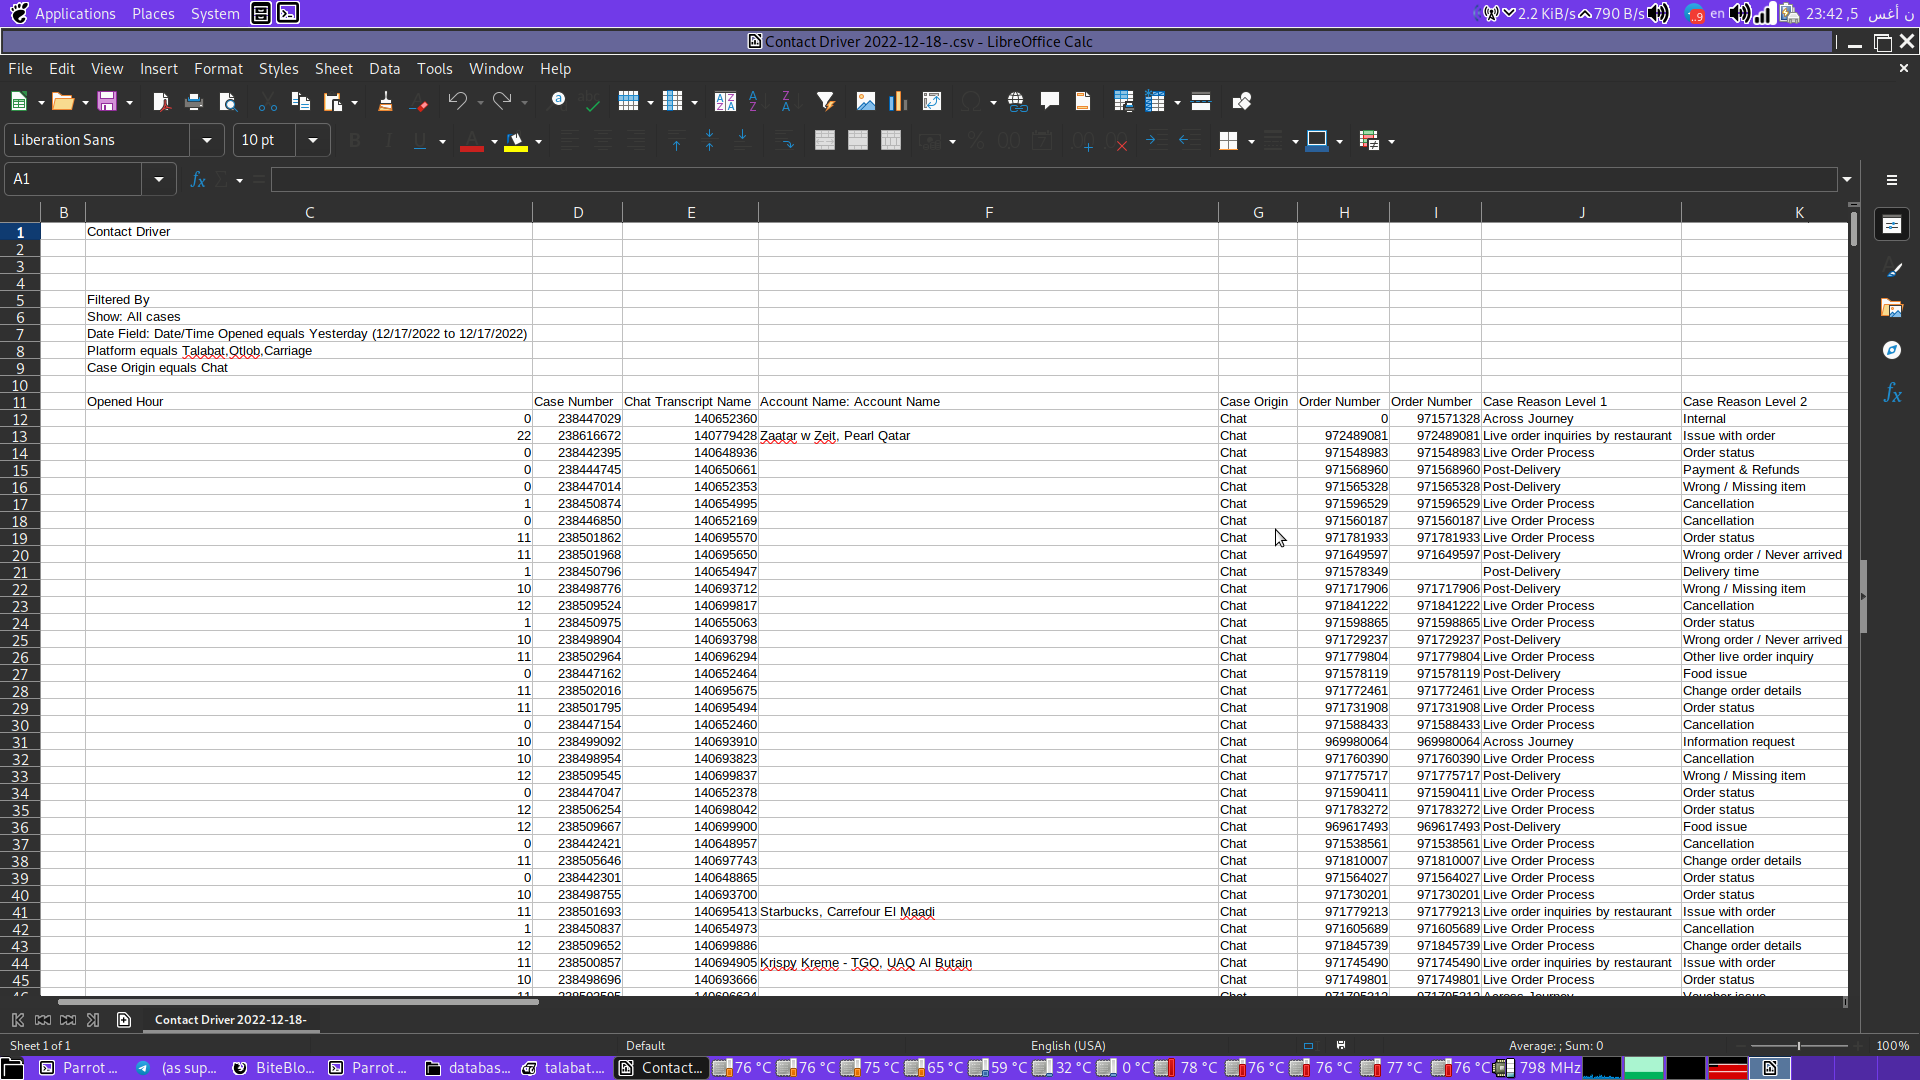Click the Export as PDF icon
Screen dimensions: 1920x1080
(x=160, y=101)
